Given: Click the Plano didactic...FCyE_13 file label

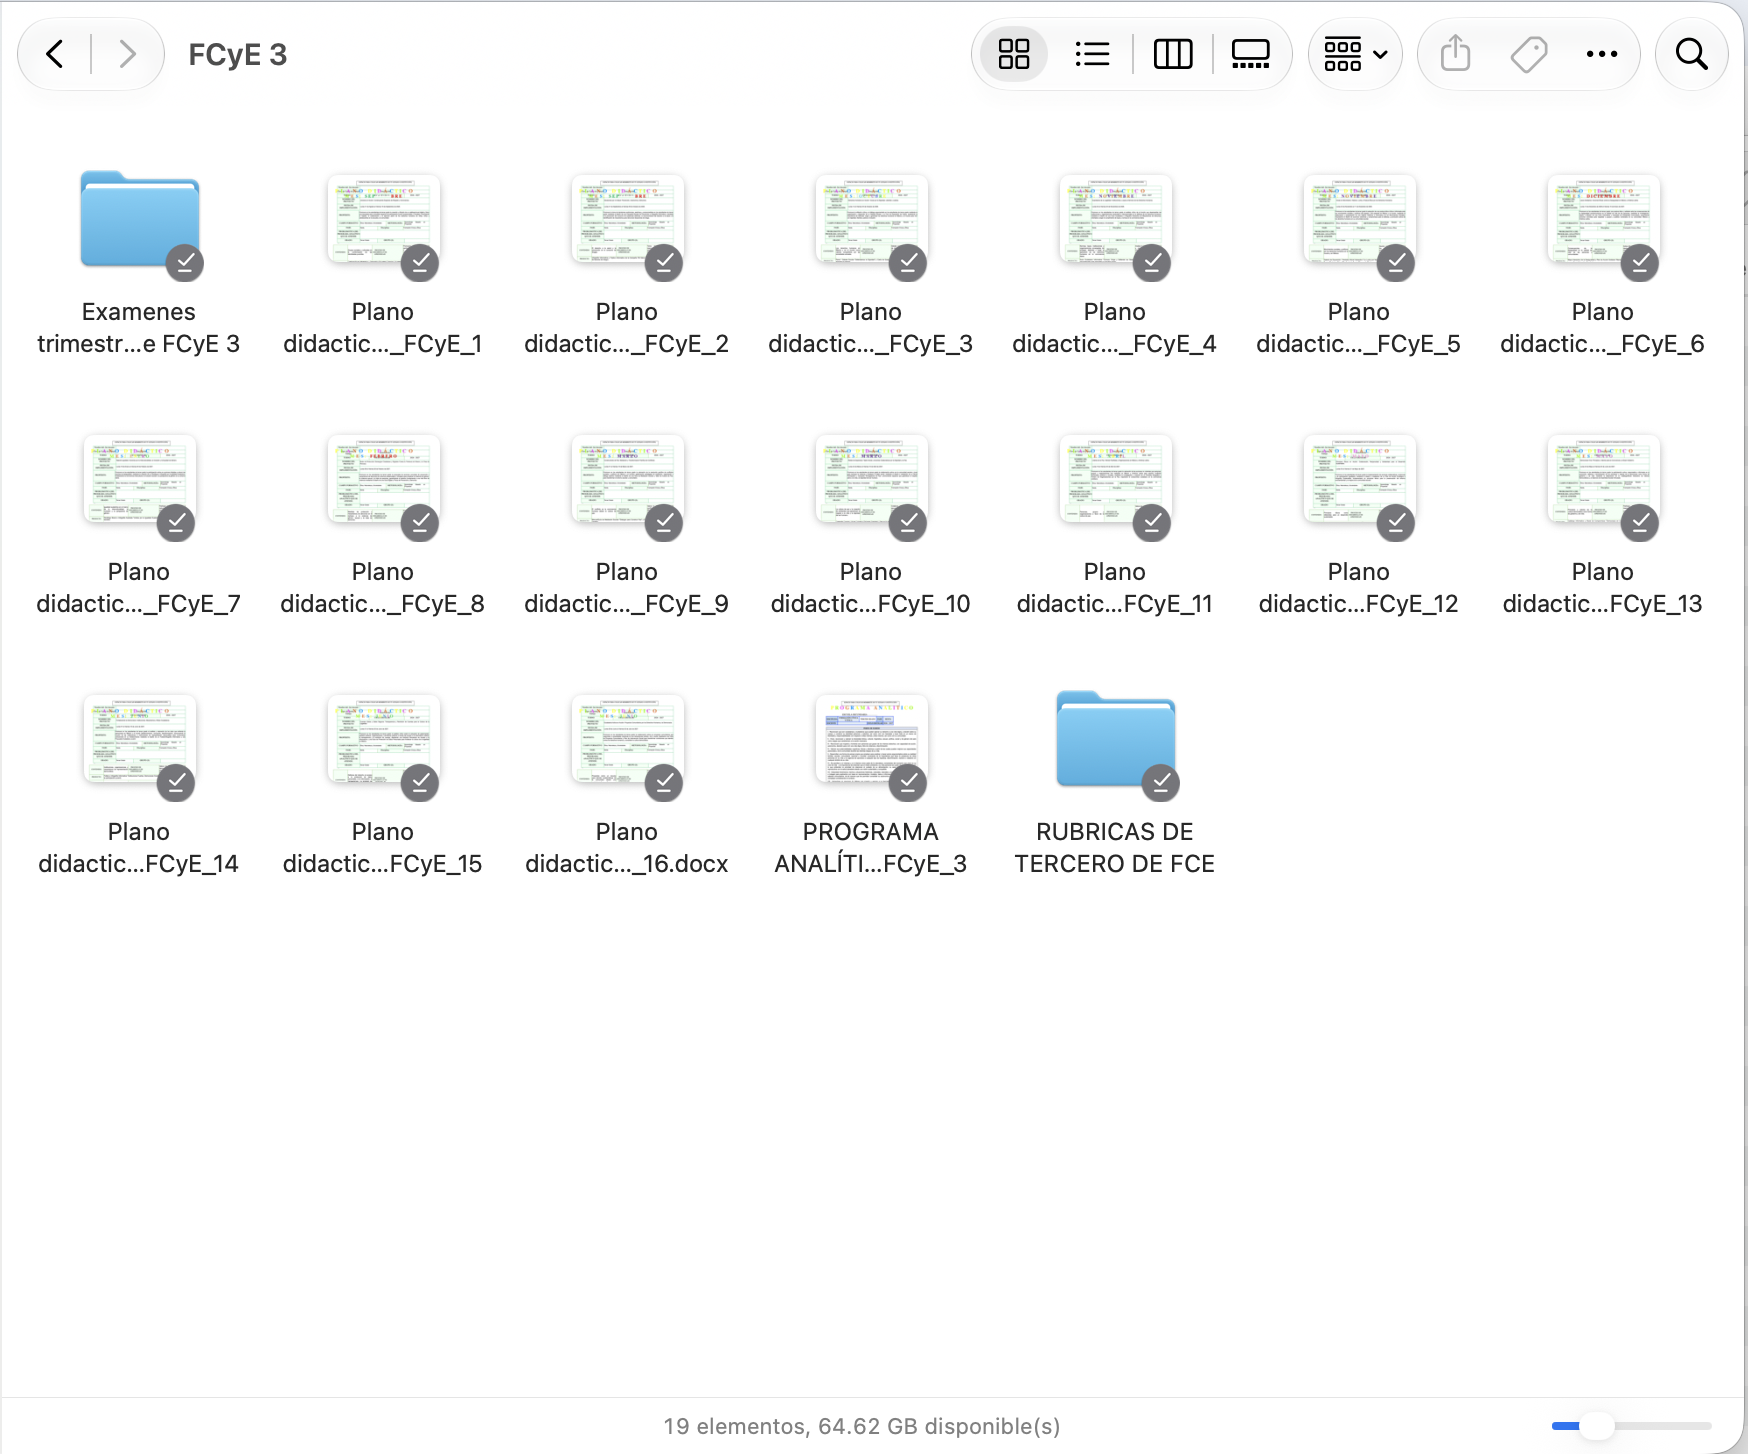Looking at the screenshot, I should [1603, 588].
